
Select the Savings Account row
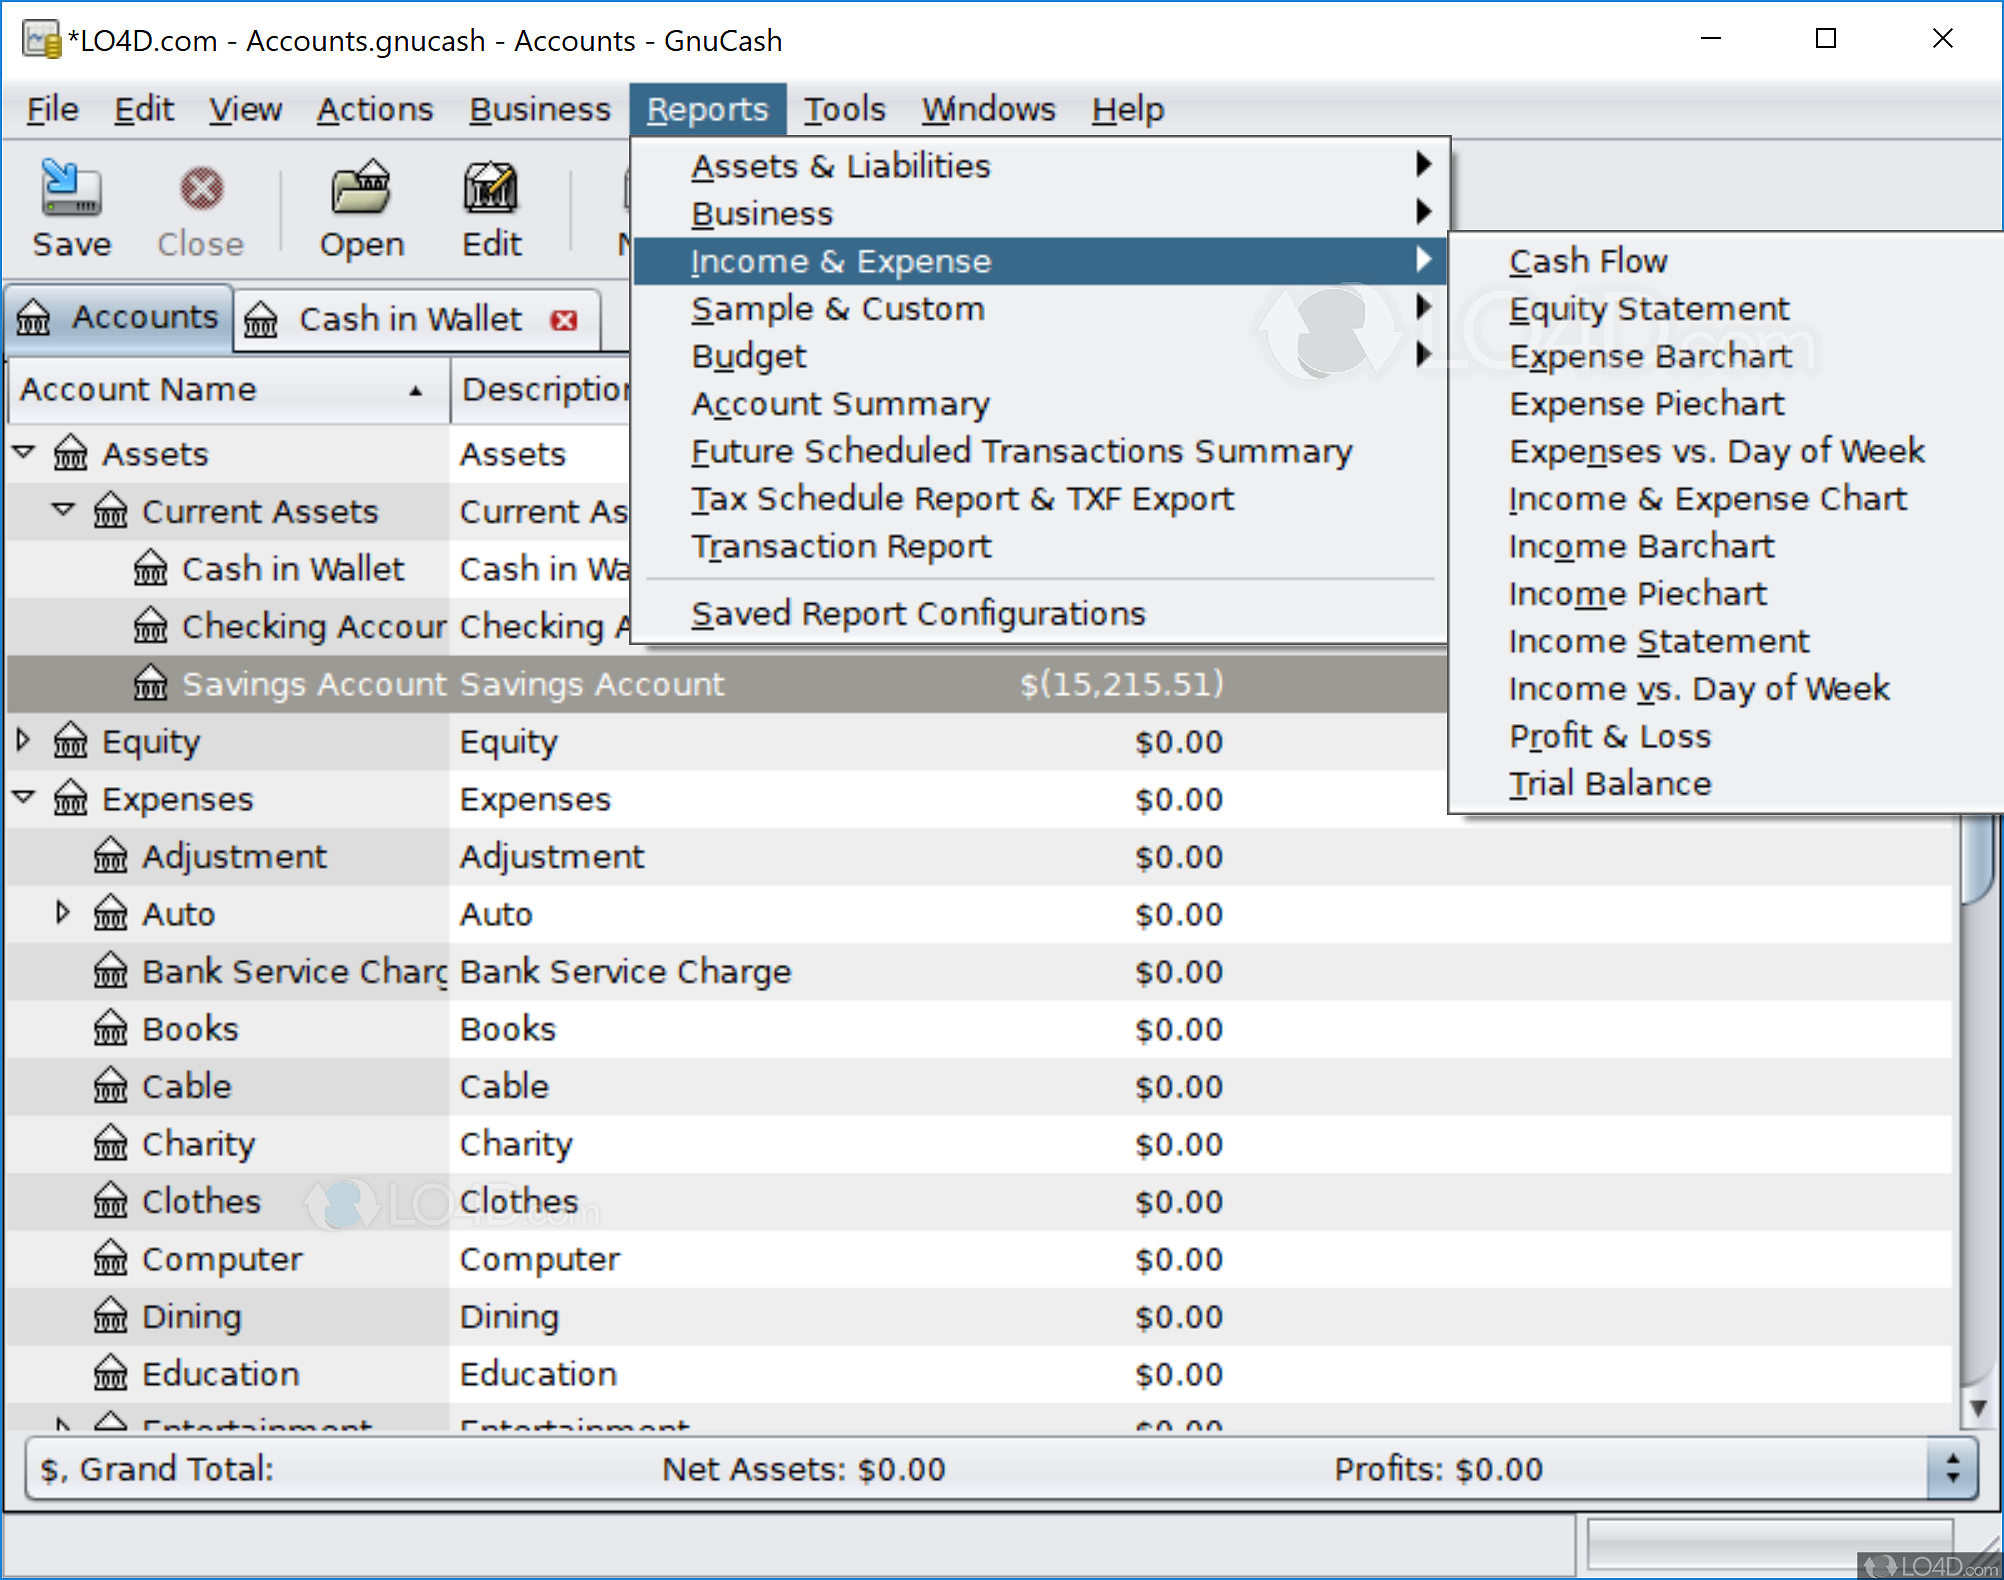click(x=726, y=684)
